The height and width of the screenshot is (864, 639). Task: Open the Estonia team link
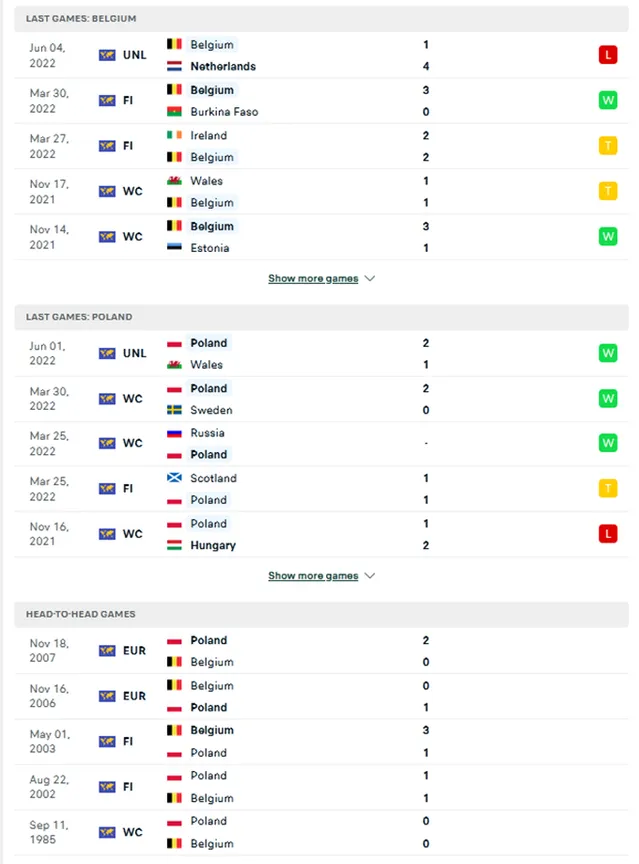click(209, 248)
